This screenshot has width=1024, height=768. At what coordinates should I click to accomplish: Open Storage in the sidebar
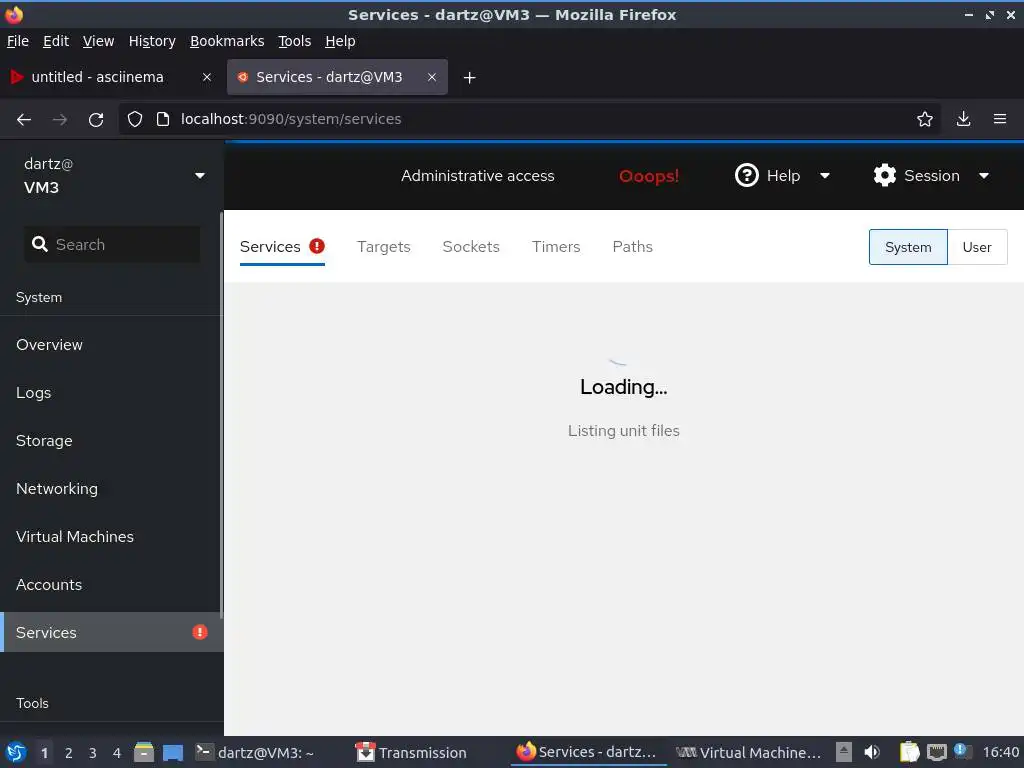coord(112,441)
